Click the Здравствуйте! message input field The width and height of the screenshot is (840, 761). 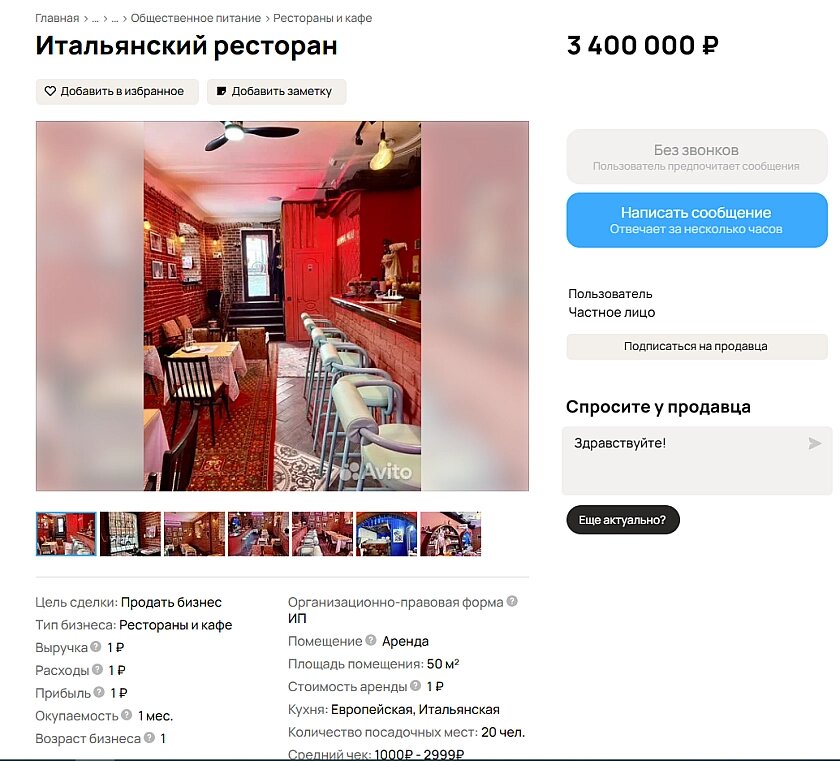point(696,461)
